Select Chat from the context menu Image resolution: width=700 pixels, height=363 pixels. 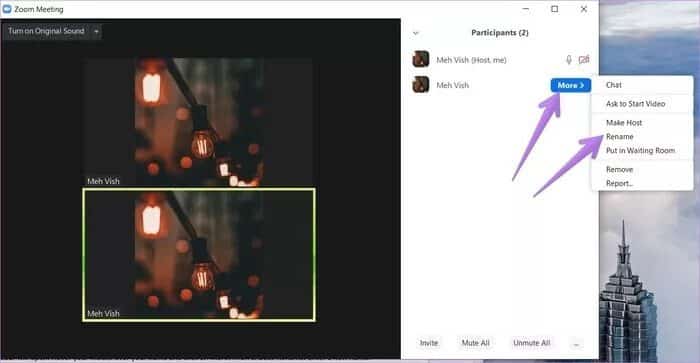click(x=613, y=85)
